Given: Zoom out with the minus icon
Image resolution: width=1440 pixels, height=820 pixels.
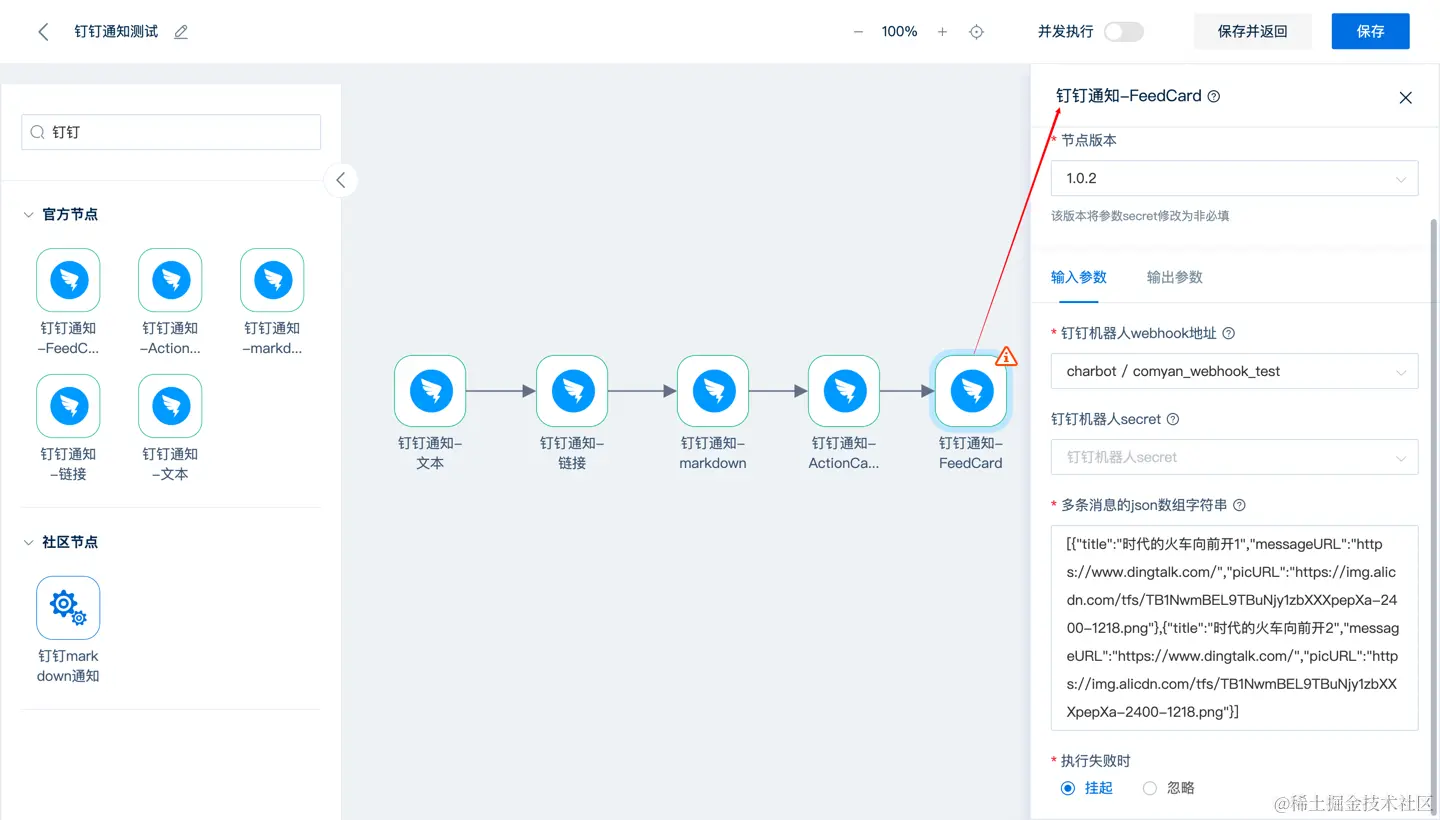Looking at the screenshot, I should pos(858,32).
